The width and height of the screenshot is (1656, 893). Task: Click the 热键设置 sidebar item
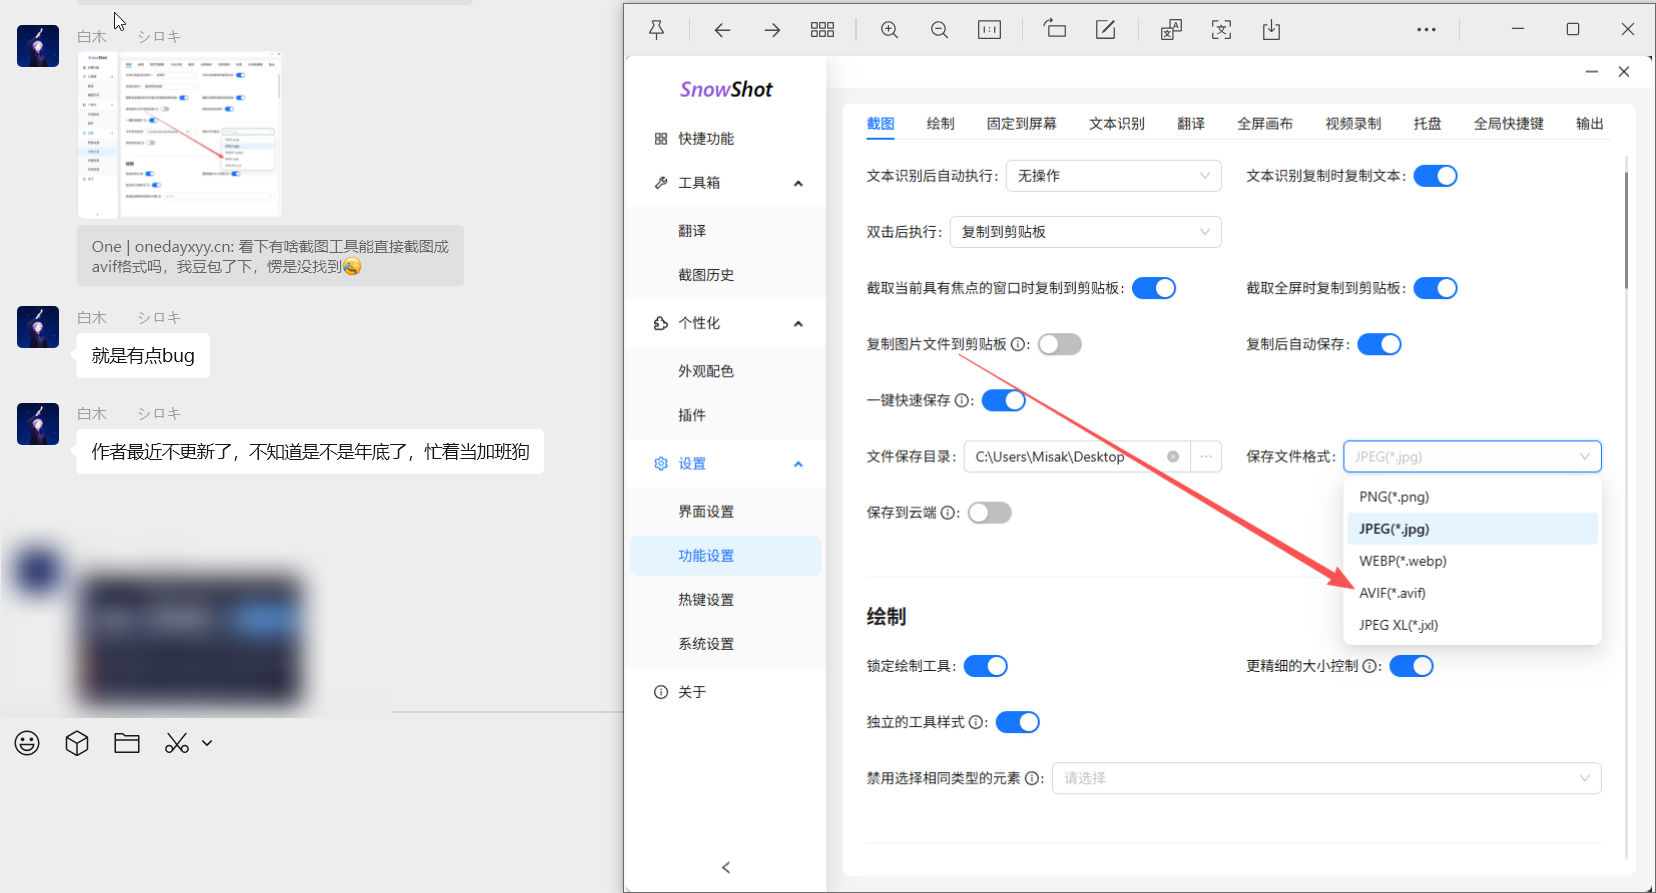point(706,600)
